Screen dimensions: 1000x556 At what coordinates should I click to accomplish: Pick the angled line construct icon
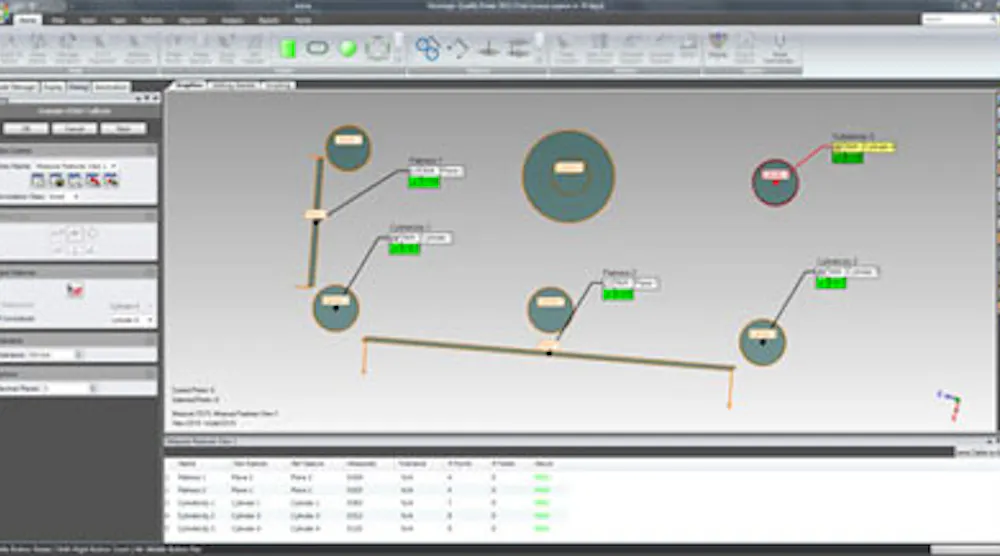click(x=458, y=48)
